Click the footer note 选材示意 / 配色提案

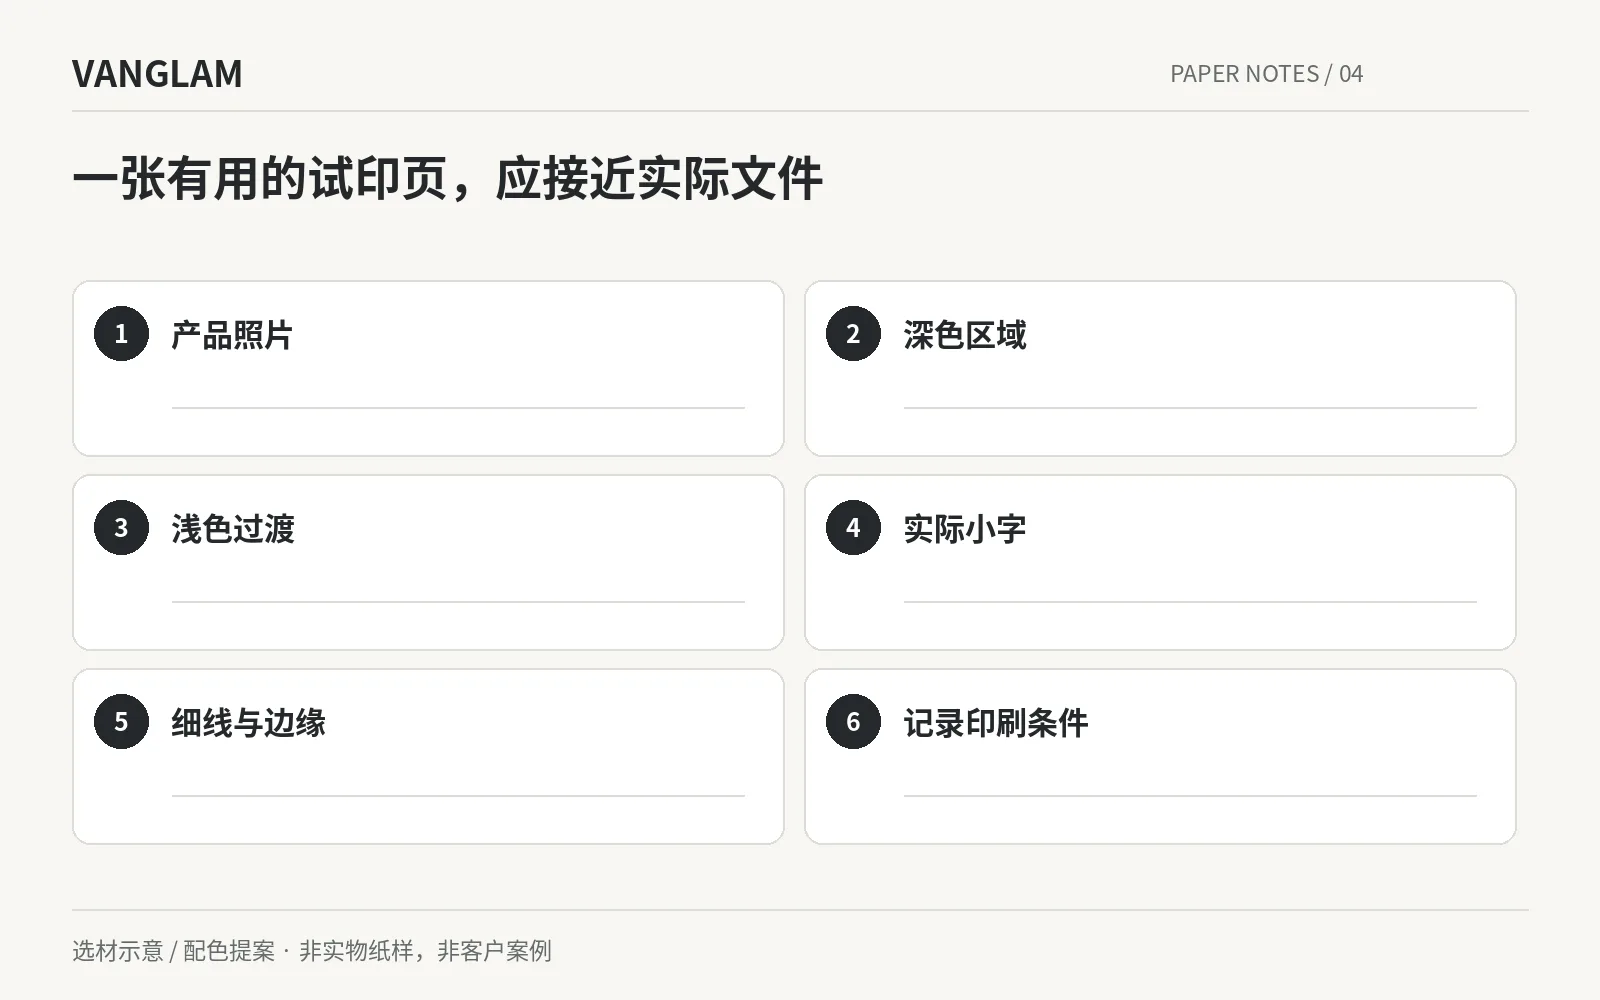point(173,950)
